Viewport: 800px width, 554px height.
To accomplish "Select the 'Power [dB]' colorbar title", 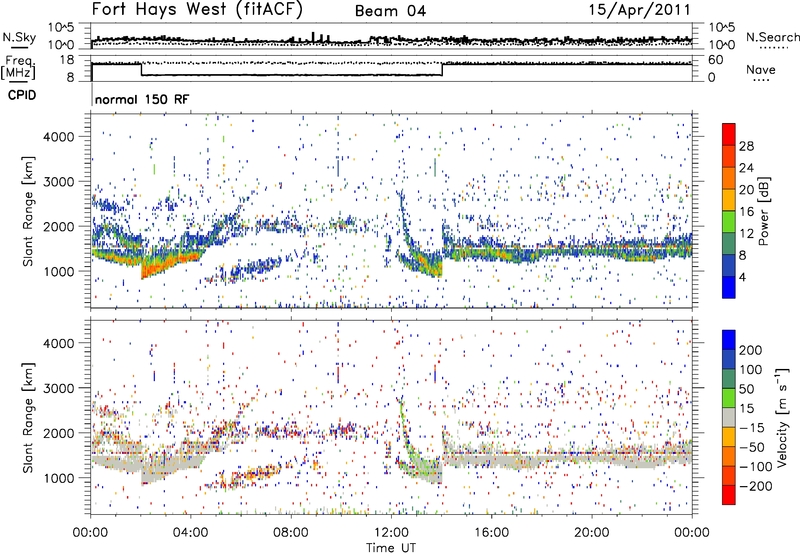I will tap(763, 211).
